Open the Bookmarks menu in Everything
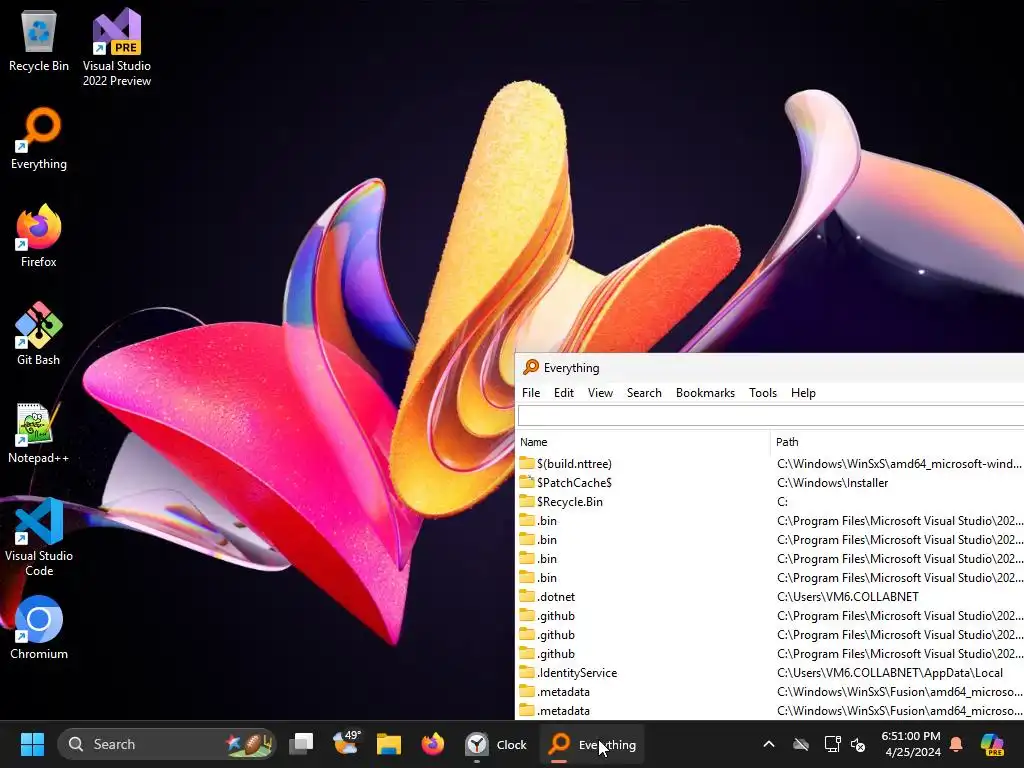1024x768 pixels. pyautogui.click(x=705, y=392)
